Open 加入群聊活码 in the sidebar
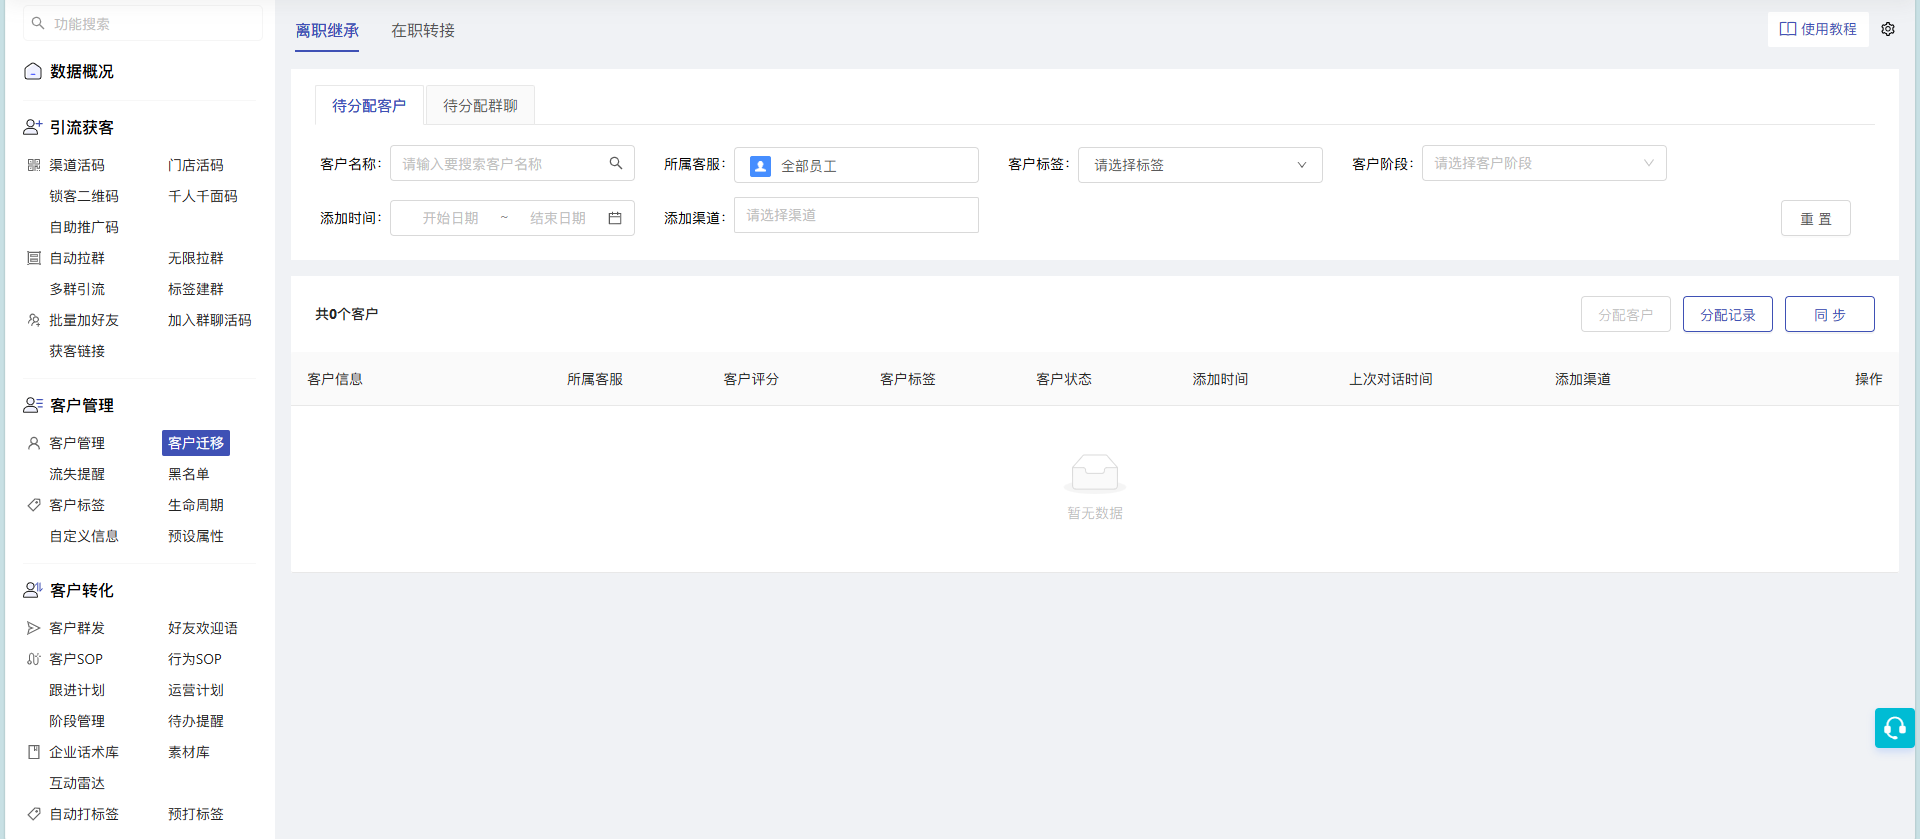 tap(210, 320)
